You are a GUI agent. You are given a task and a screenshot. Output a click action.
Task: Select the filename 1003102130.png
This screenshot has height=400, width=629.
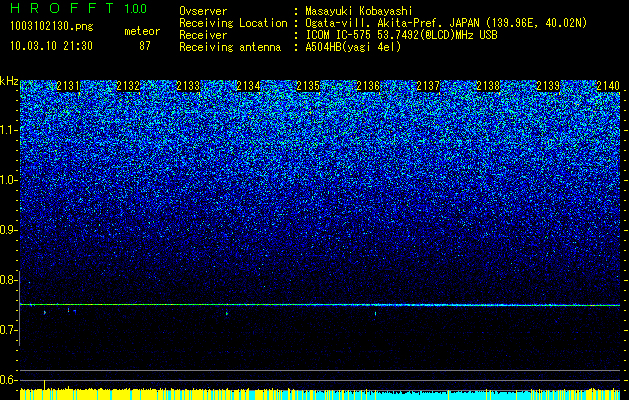click(52, 26)
